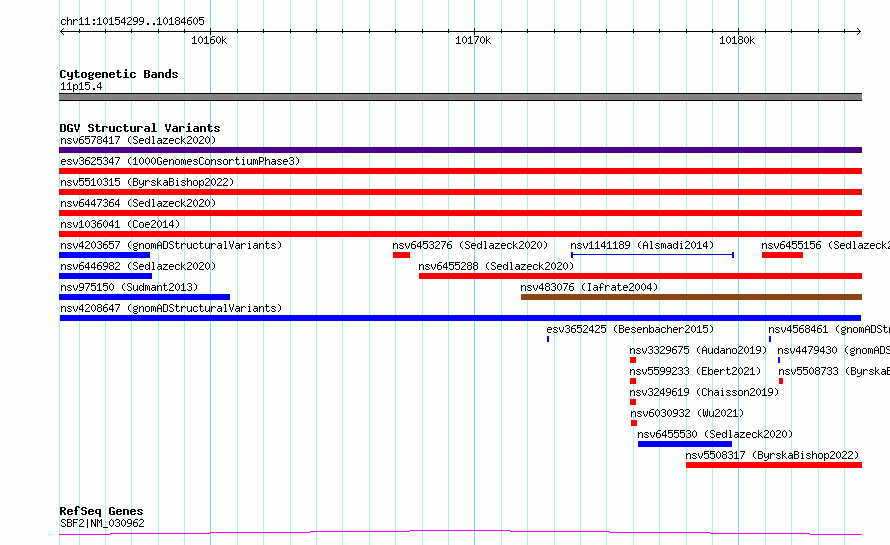Click the nsv1141189 (Alsmadi2014) thin blue line
This screenshot has width=890, height=545.
tap(653, 255)
